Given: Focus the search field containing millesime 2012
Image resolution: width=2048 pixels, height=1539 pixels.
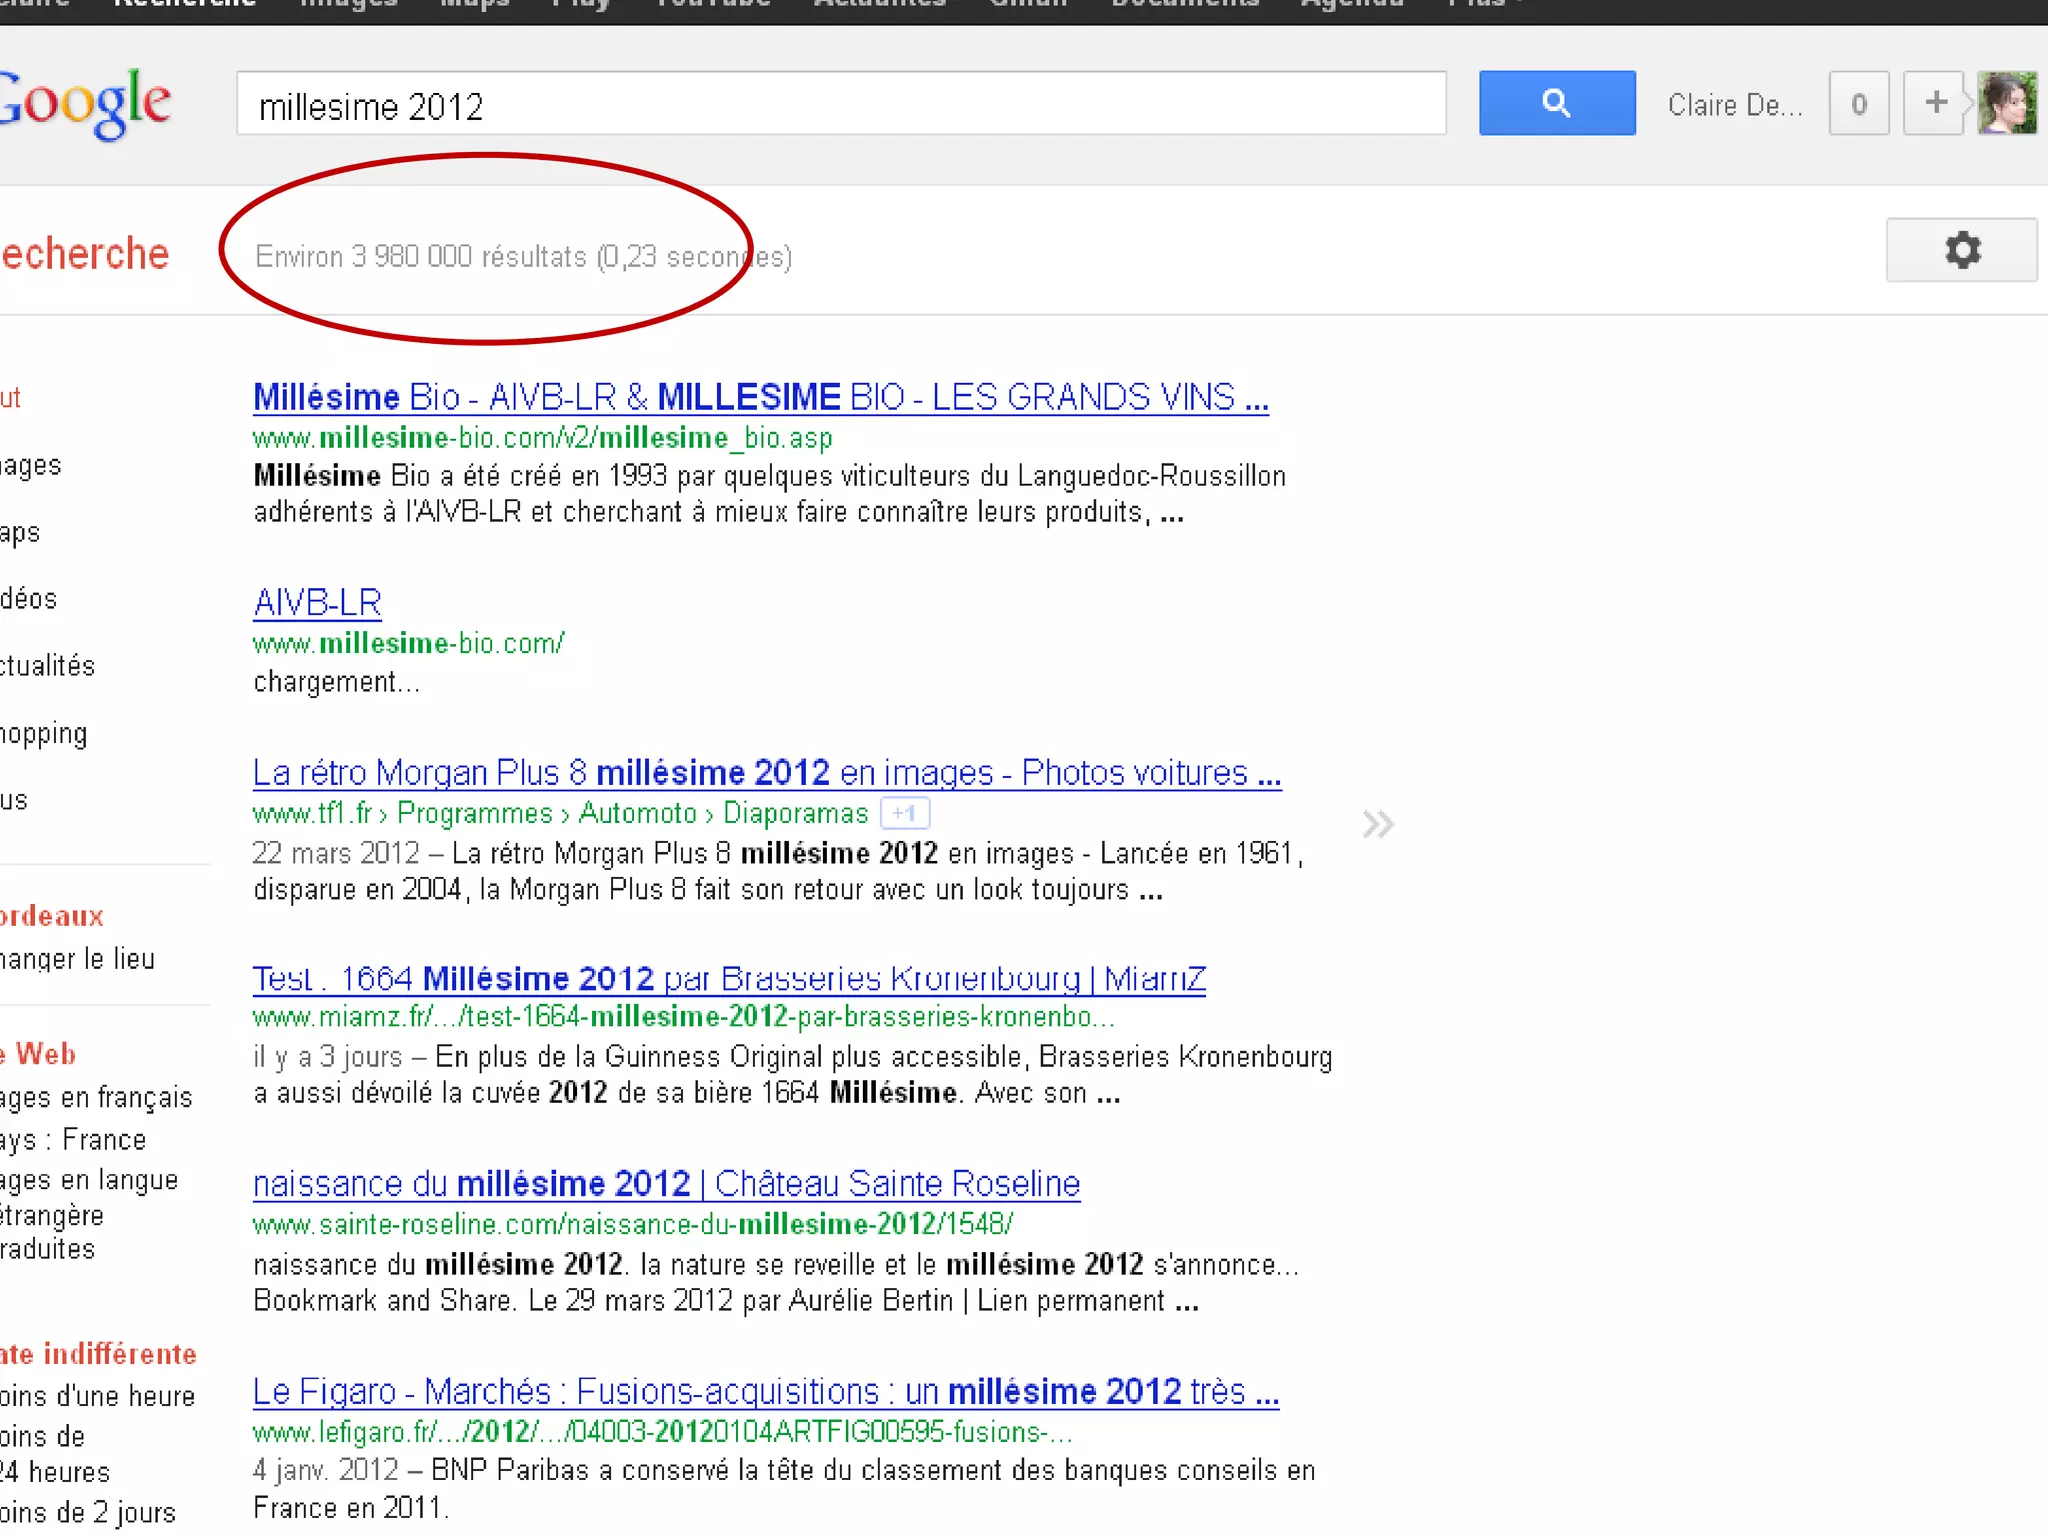Looking at the screenshot, I should [x=841, y=103].
